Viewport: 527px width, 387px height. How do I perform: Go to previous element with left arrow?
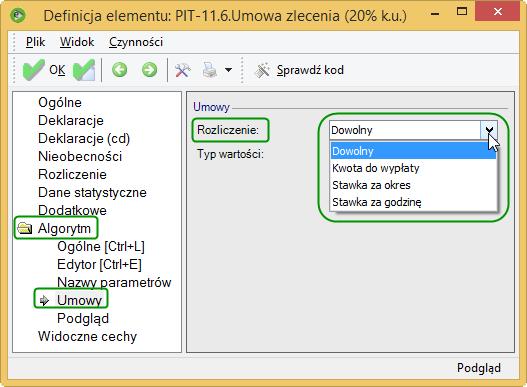(x=119, y=70)
